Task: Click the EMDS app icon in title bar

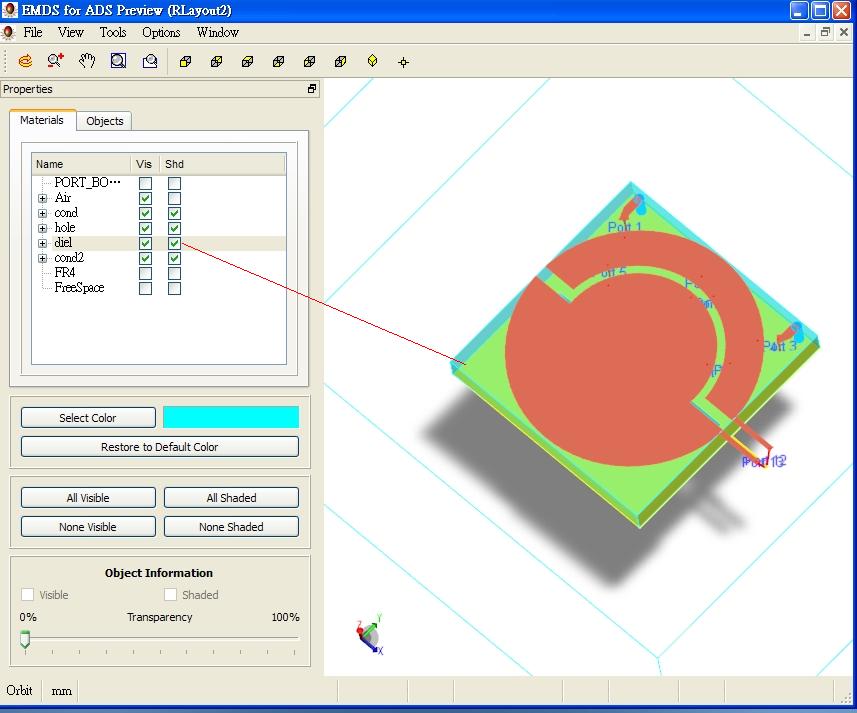Action: point(9,10)
